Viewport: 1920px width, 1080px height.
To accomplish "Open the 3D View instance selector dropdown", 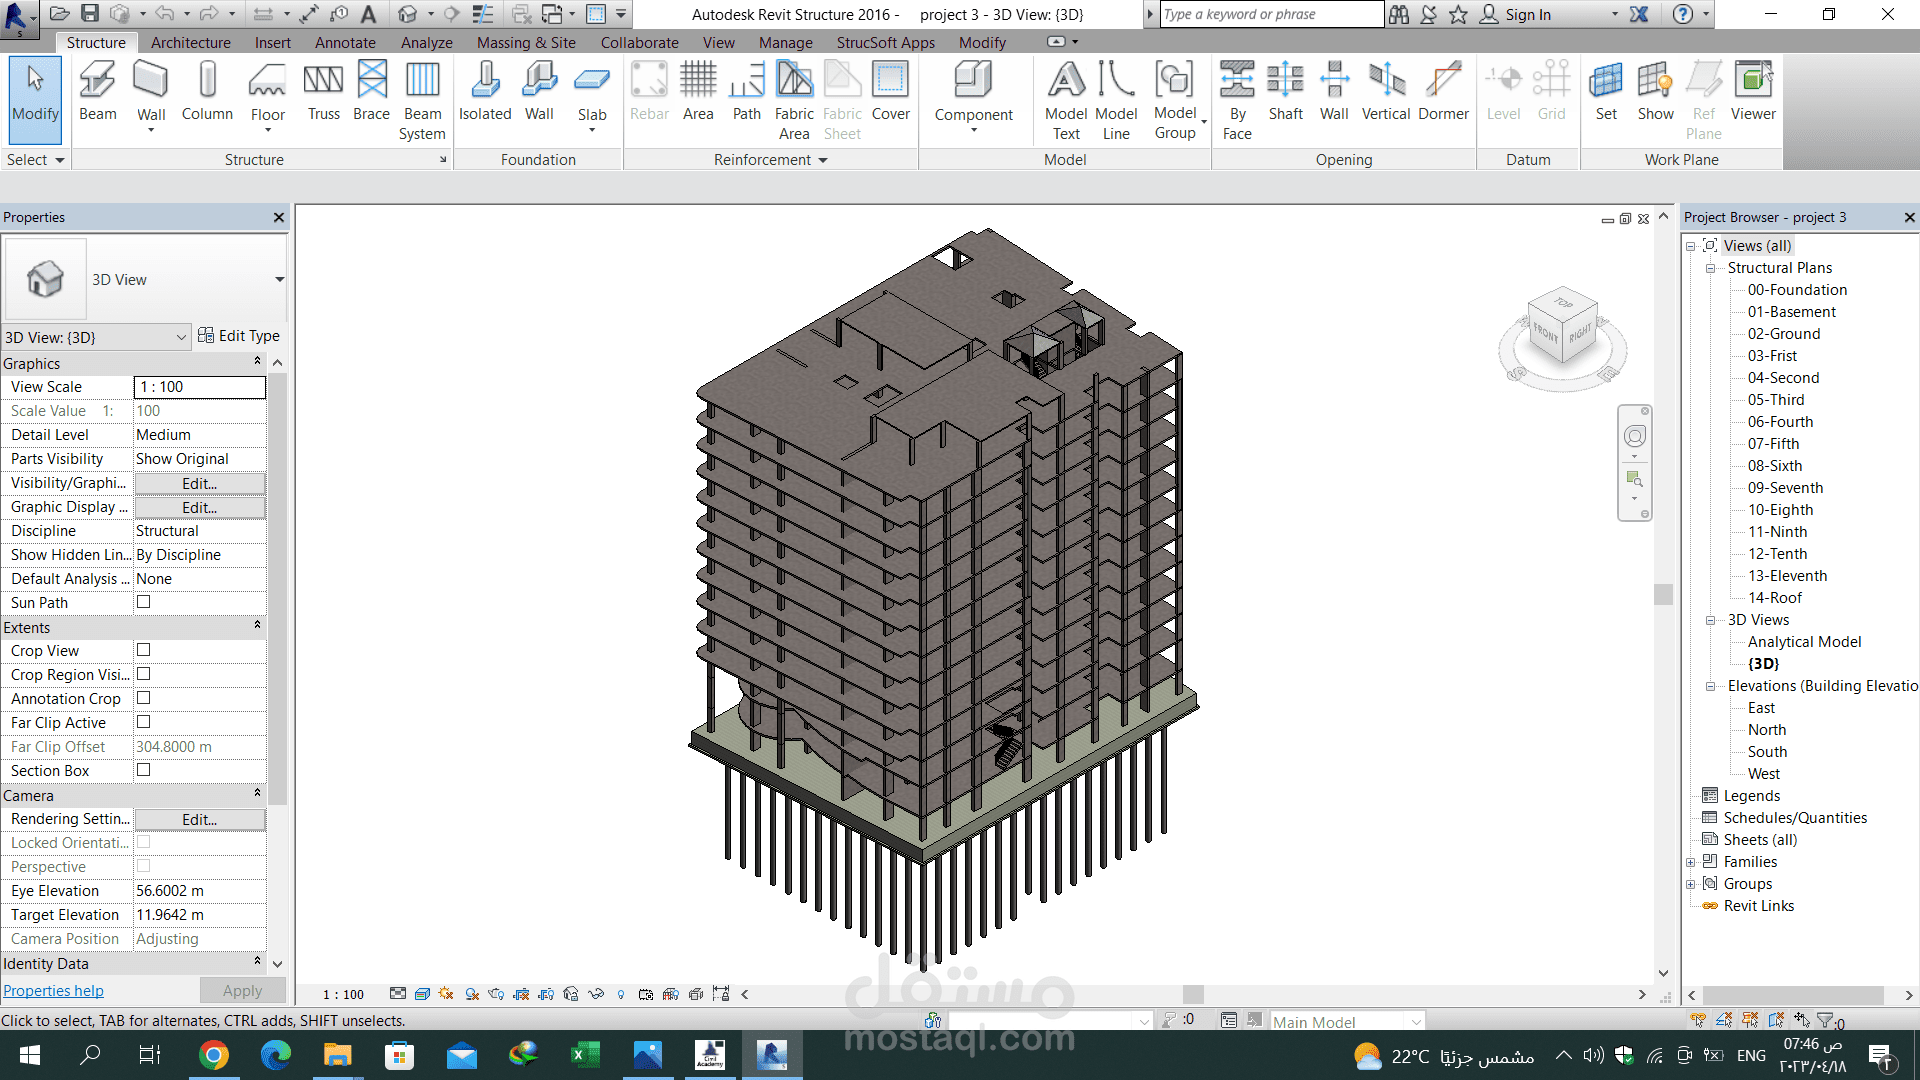I will 181,338.
